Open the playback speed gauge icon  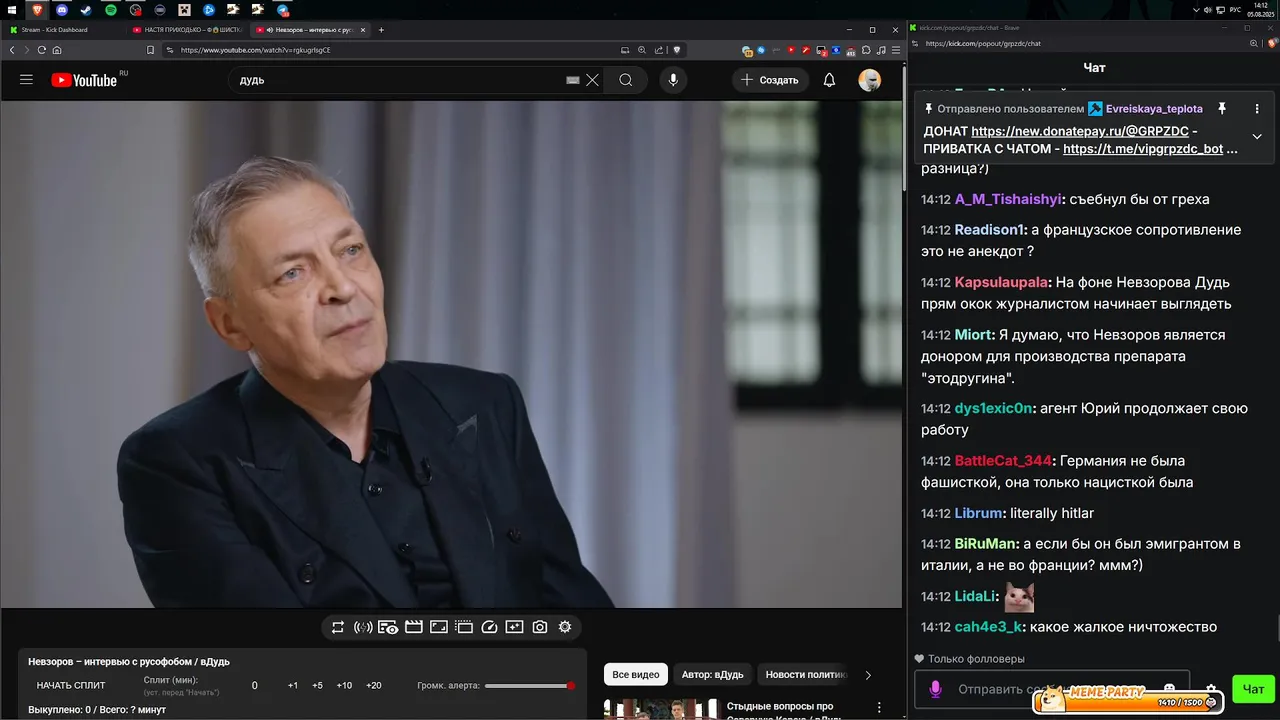click(489, 627)
